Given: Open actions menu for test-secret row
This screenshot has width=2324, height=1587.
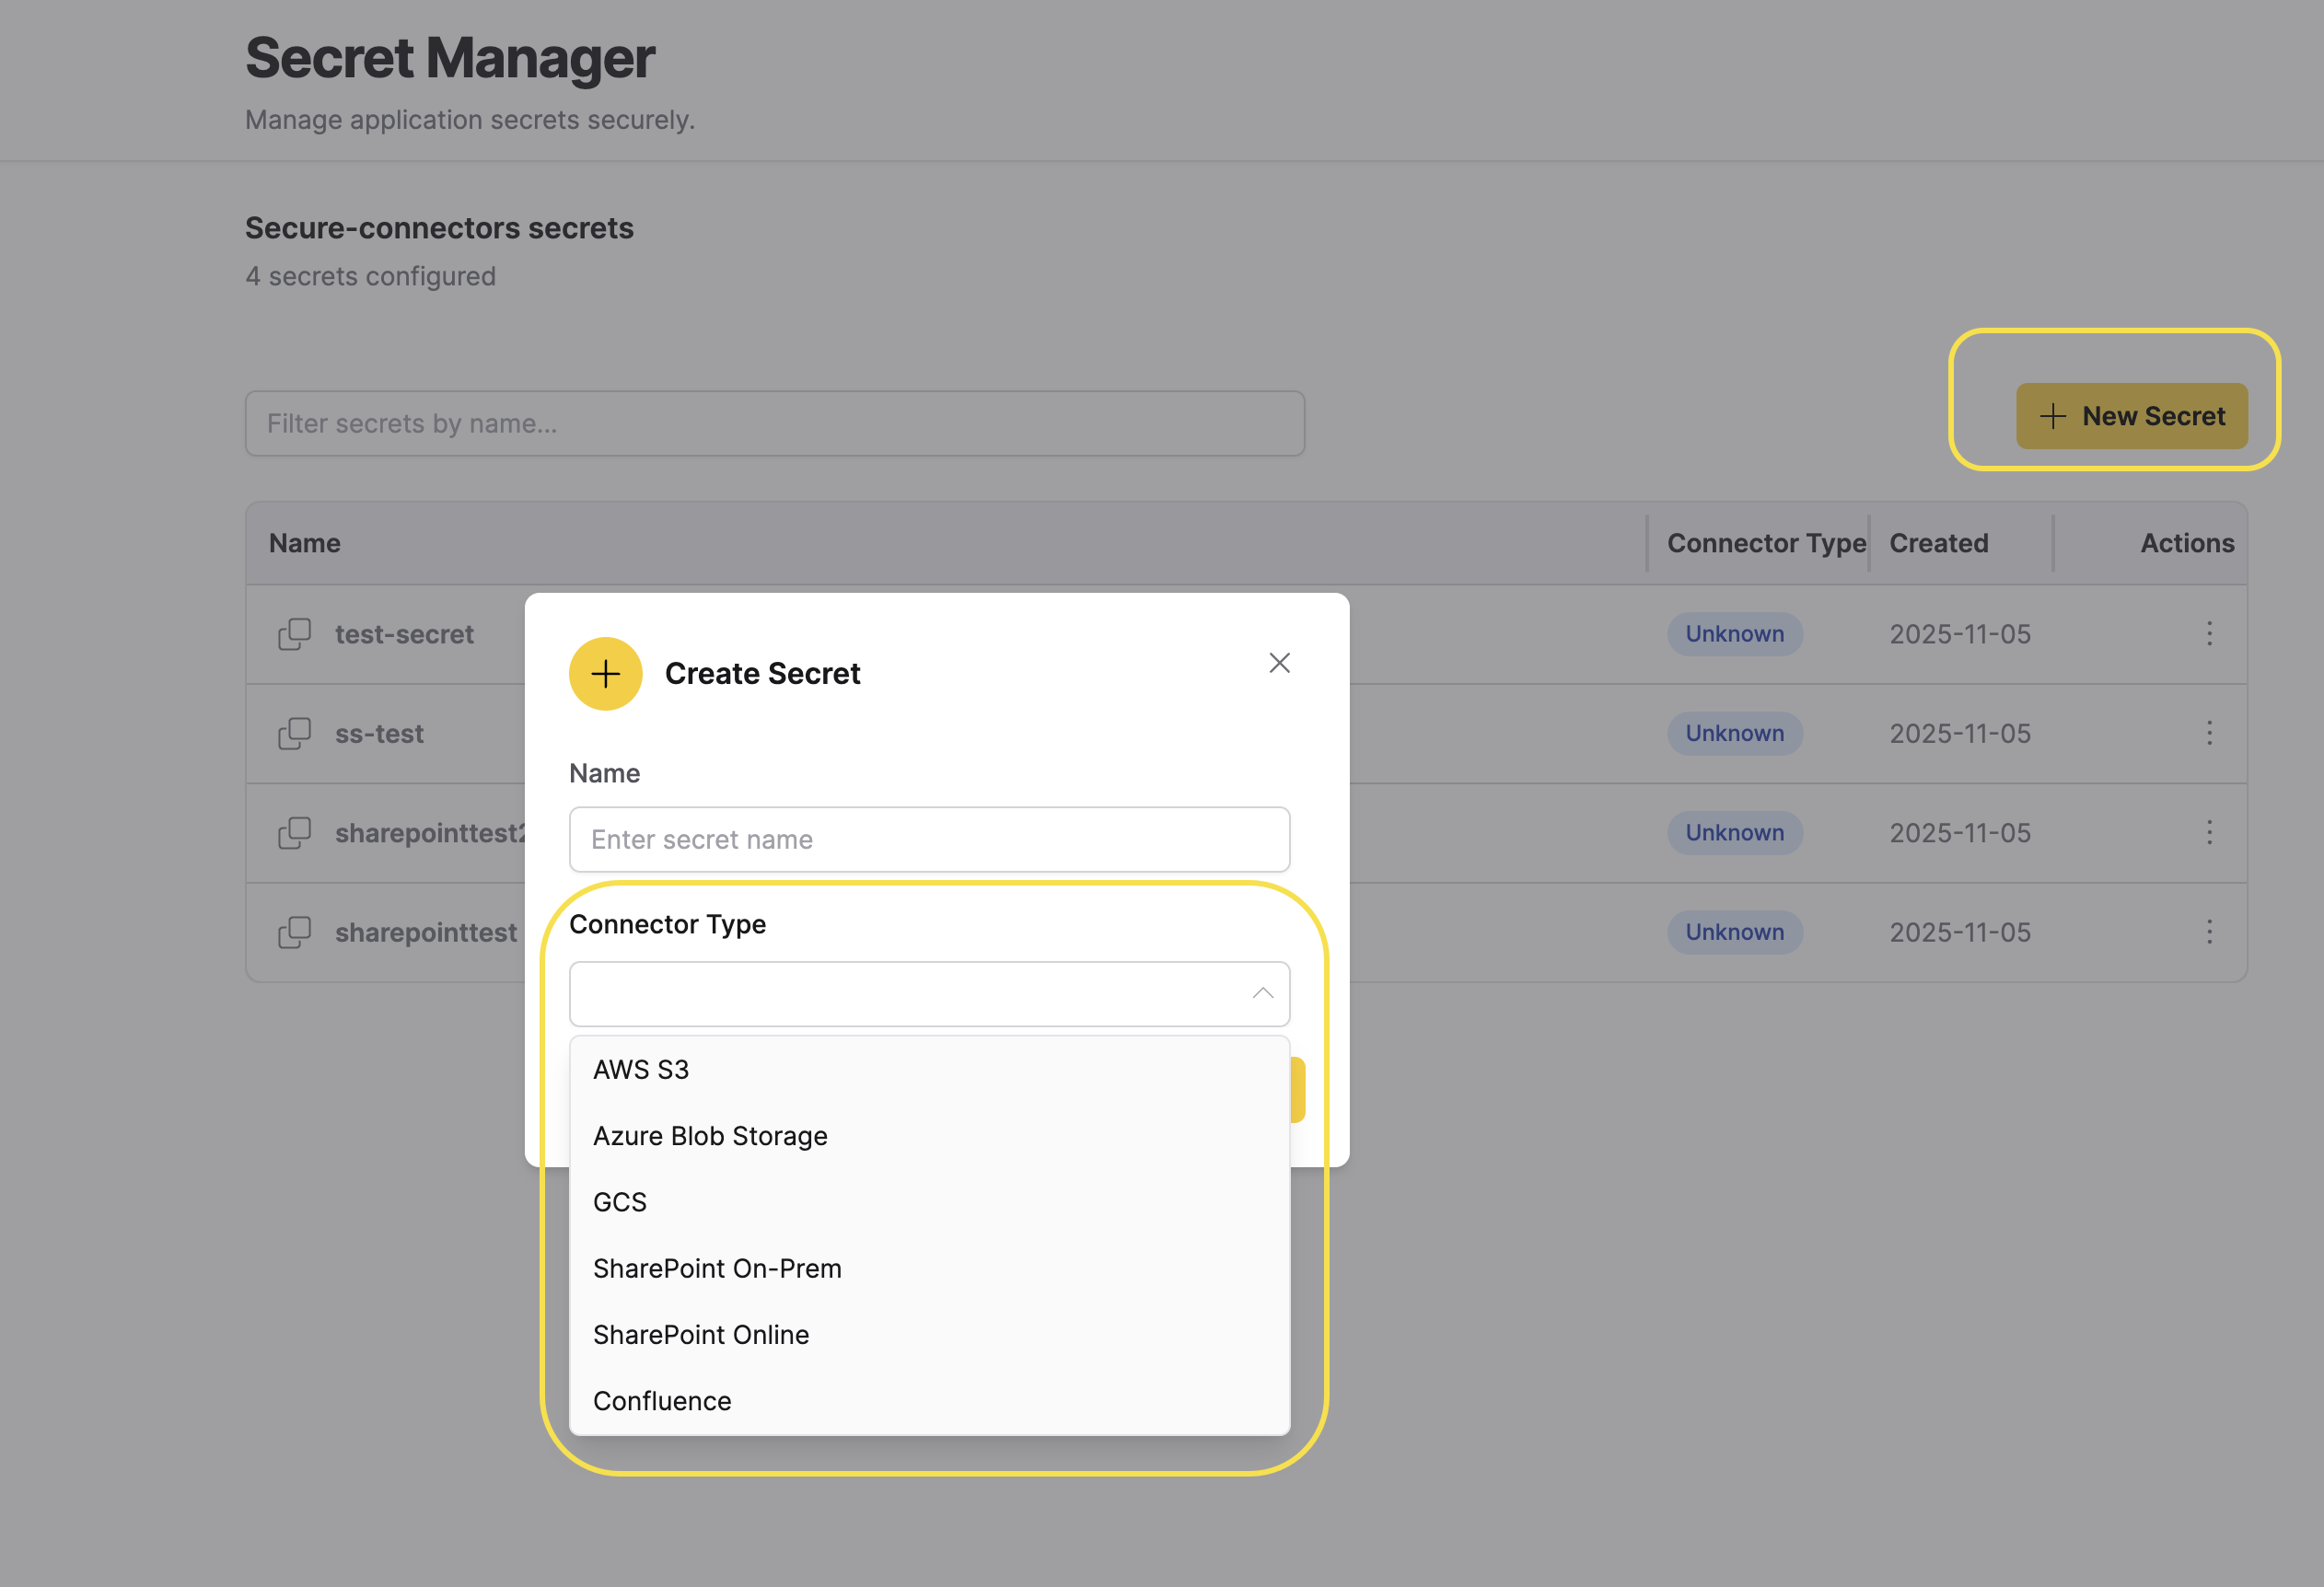Looking at the screenshot, I should click(2209, 634).
